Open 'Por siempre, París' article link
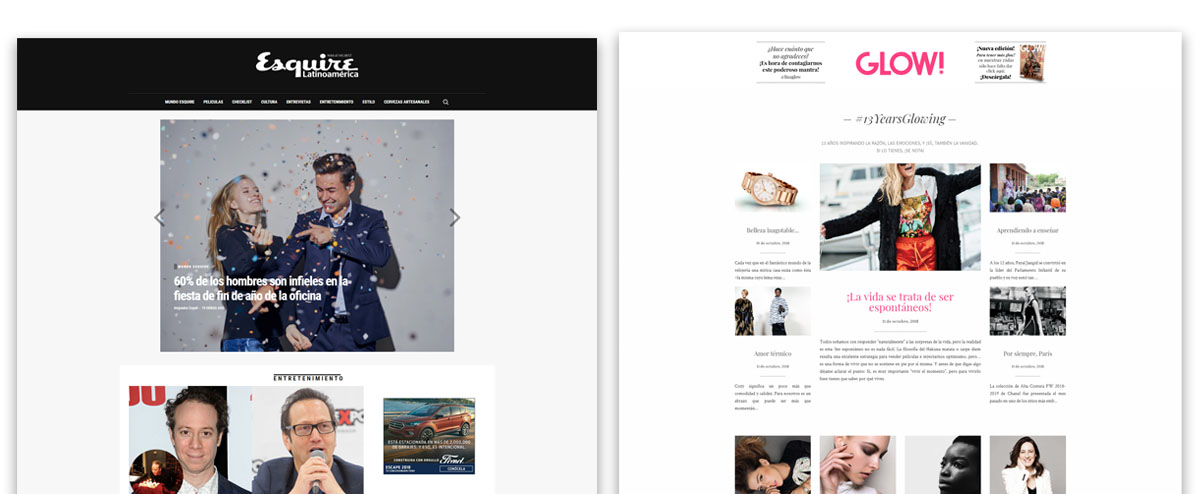1200x494 pixels. (x=1028, y=353)
